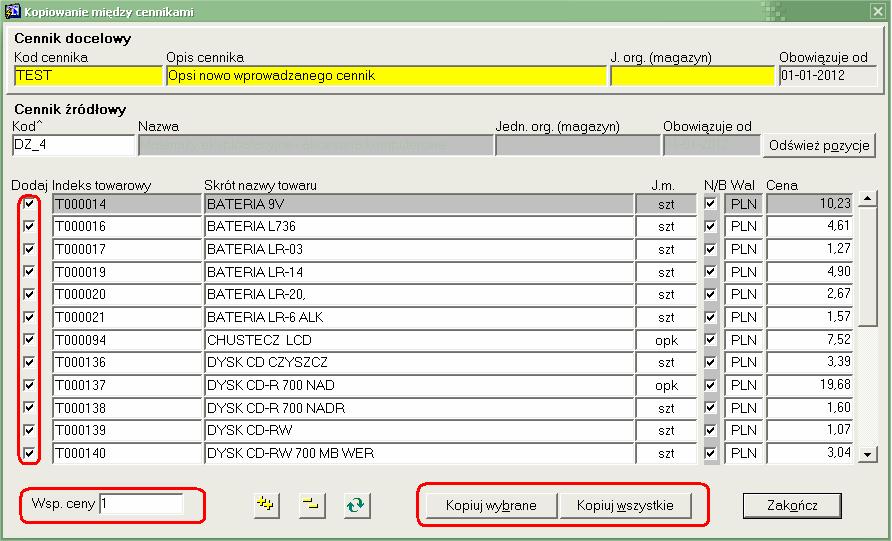Click the yellow plus select-all icon
The width and height of the screenshot is (892, 541).
[266, 505]
